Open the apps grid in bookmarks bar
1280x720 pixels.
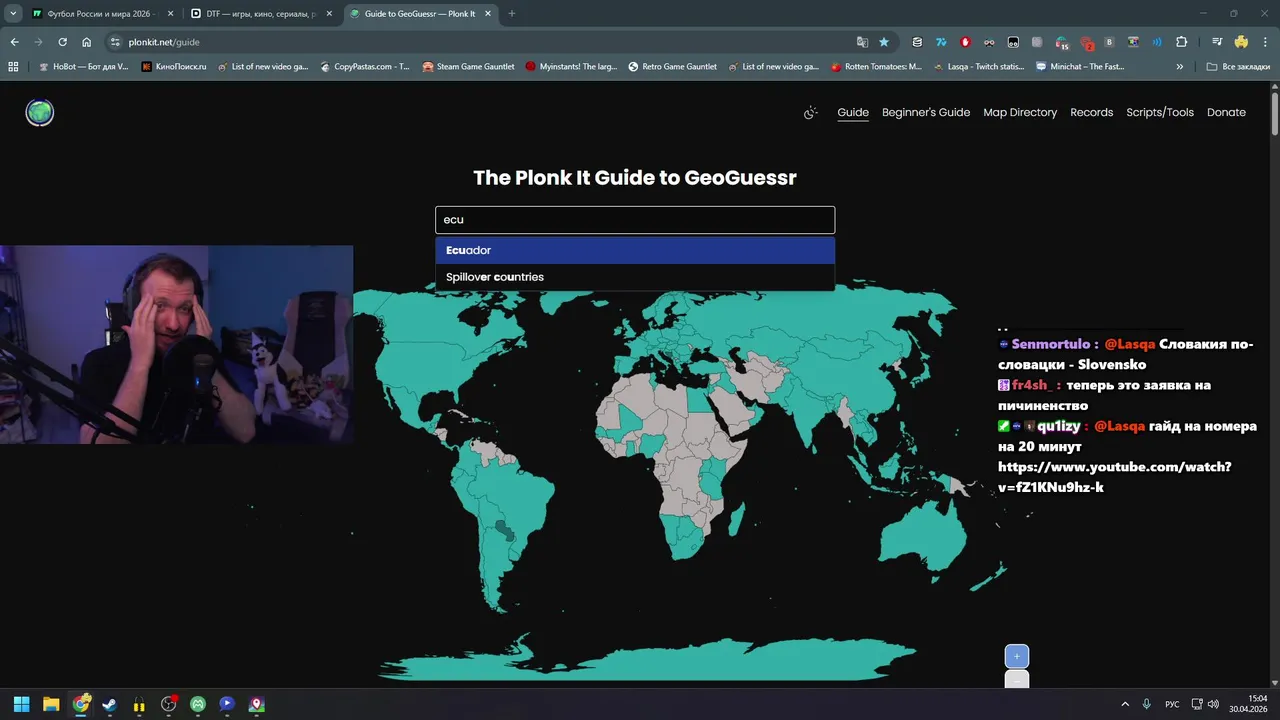click(13, 67)
